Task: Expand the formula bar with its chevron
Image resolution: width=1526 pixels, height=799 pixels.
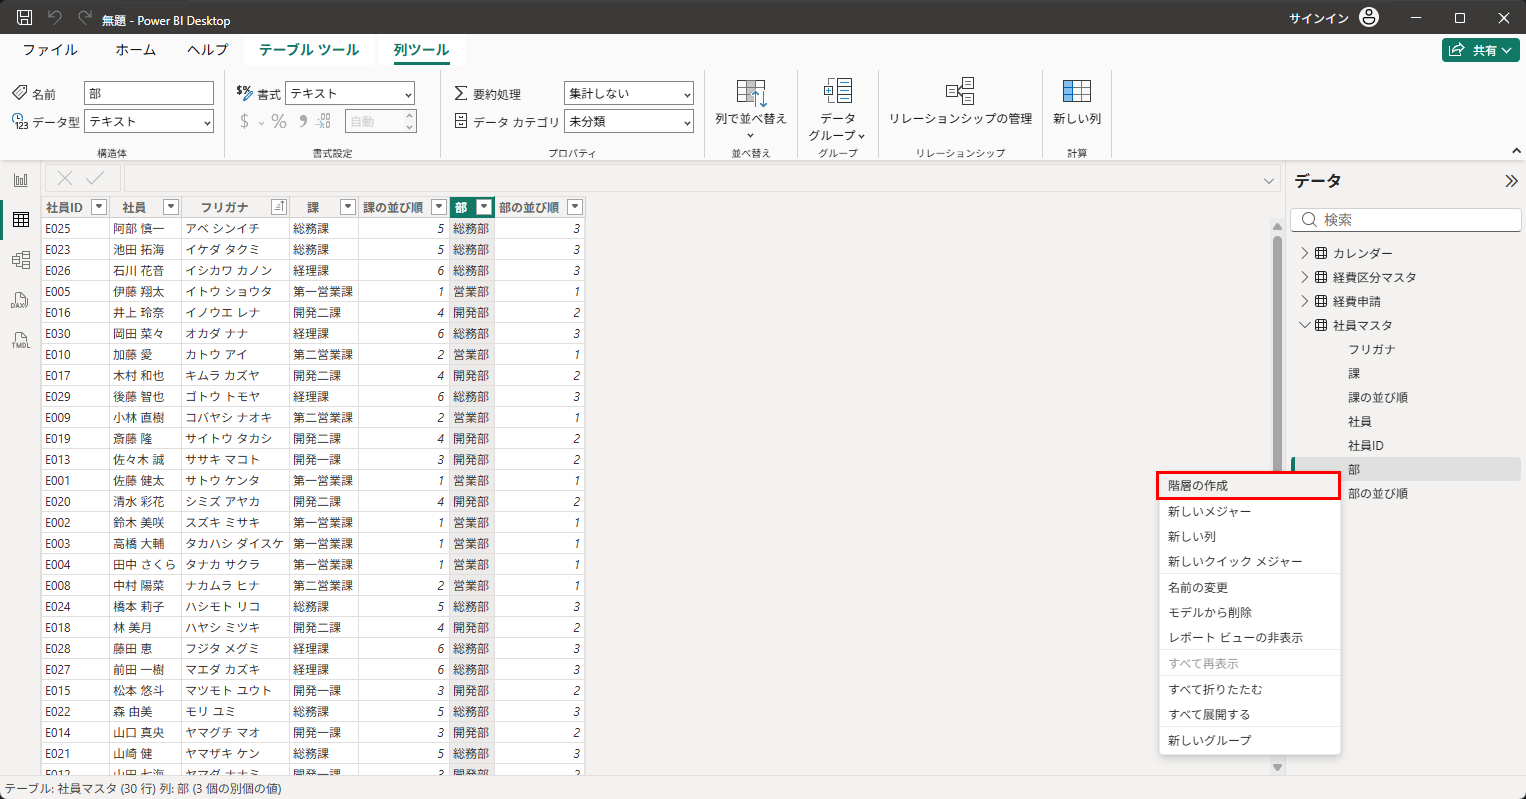Action: click(1269, 180)
